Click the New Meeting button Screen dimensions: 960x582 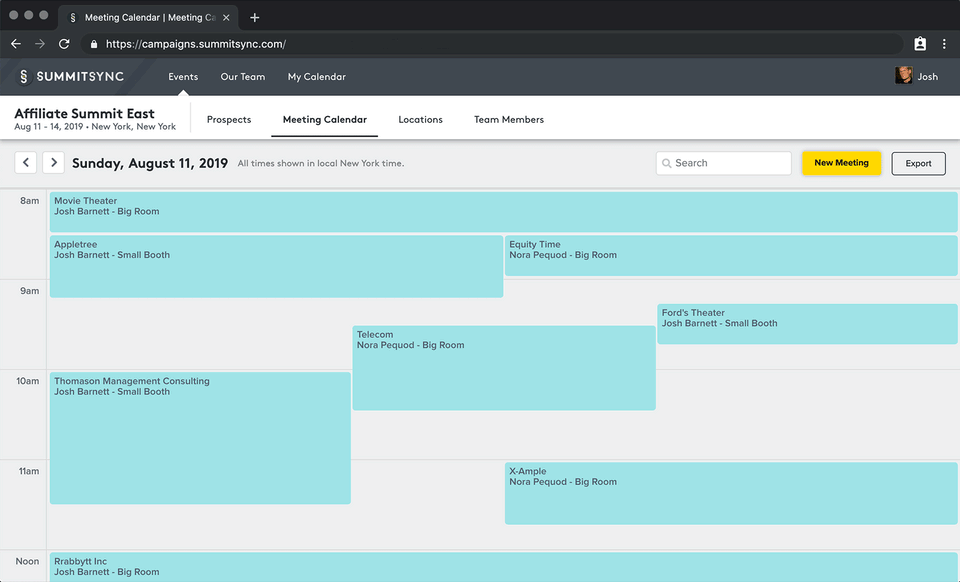pos(841,163)
